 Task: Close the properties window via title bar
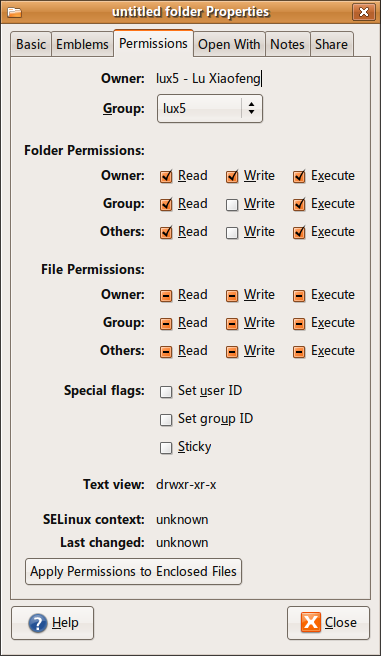pos(363,12)
